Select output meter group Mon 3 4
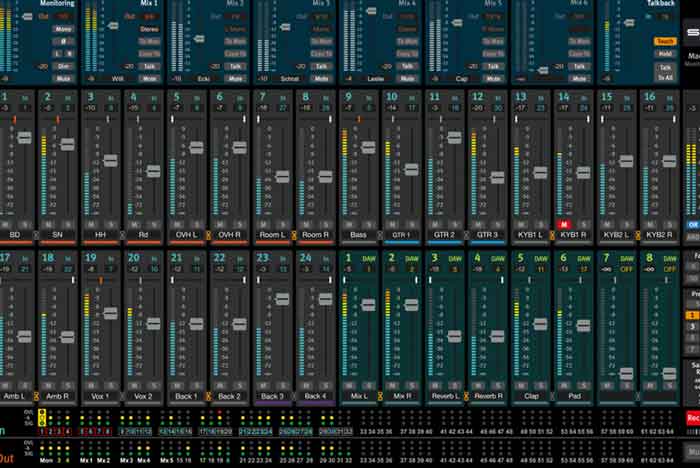 [55, 460]
